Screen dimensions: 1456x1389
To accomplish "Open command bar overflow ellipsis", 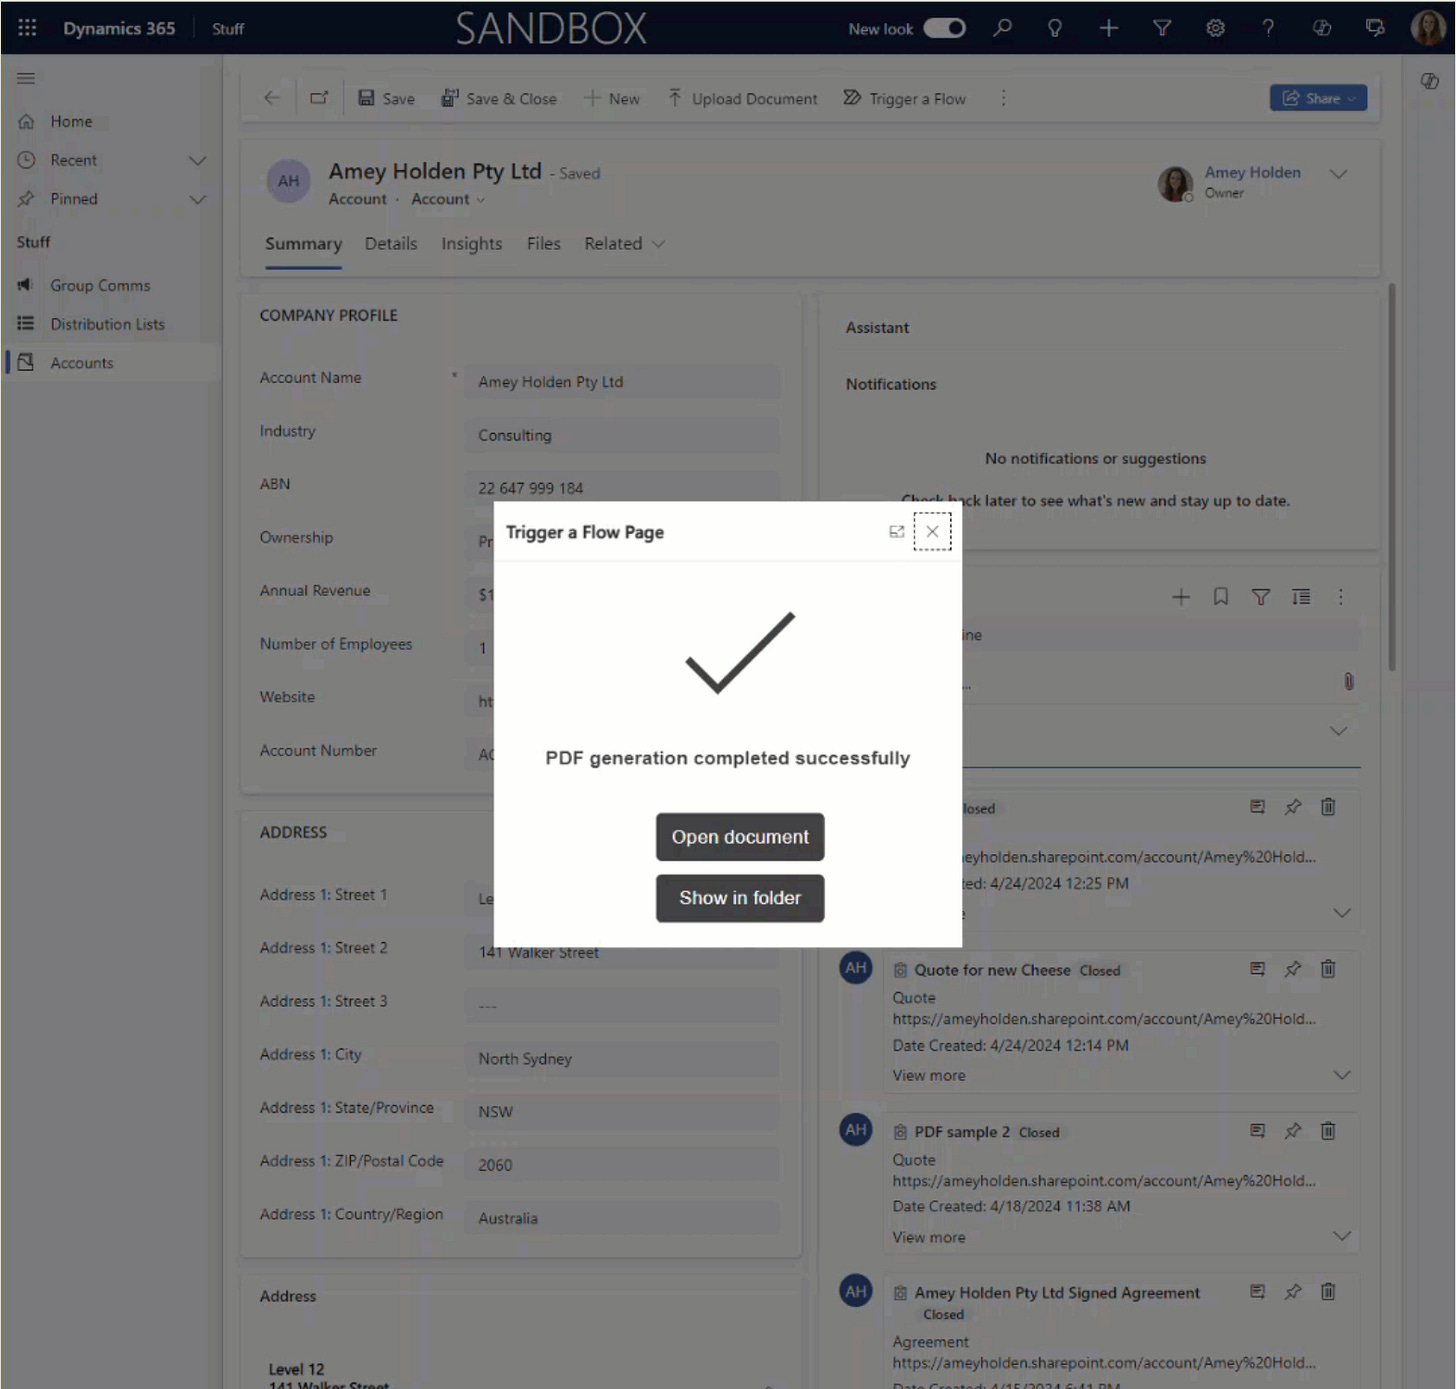I will pos(1003,98).
